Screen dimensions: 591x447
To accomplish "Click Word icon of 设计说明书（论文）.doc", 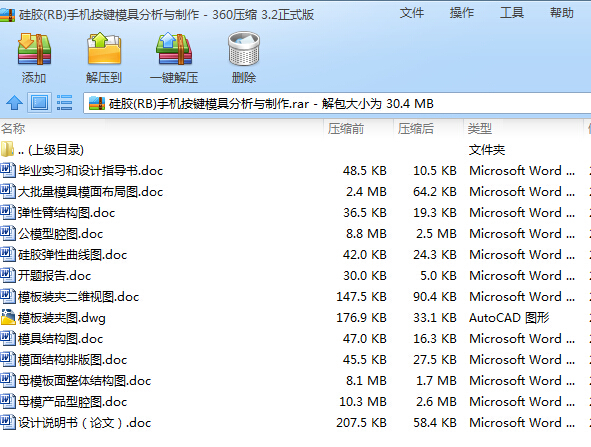I will coord(8,422).
